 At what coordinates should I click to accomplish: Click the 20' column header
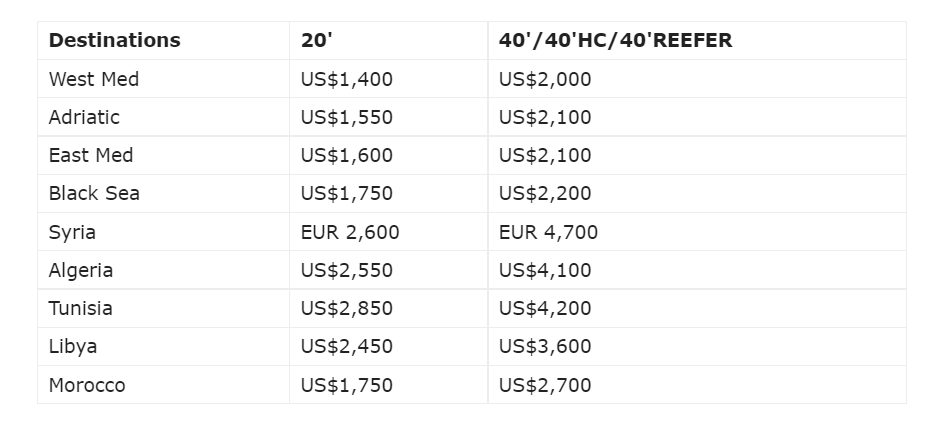(317, 41)
